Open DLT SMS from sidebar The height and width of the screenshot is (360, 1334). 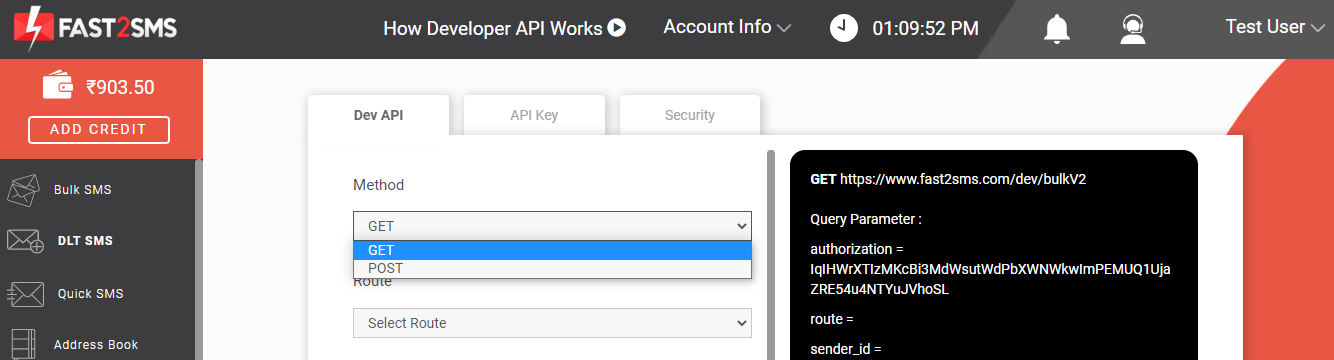pos(85,241)
